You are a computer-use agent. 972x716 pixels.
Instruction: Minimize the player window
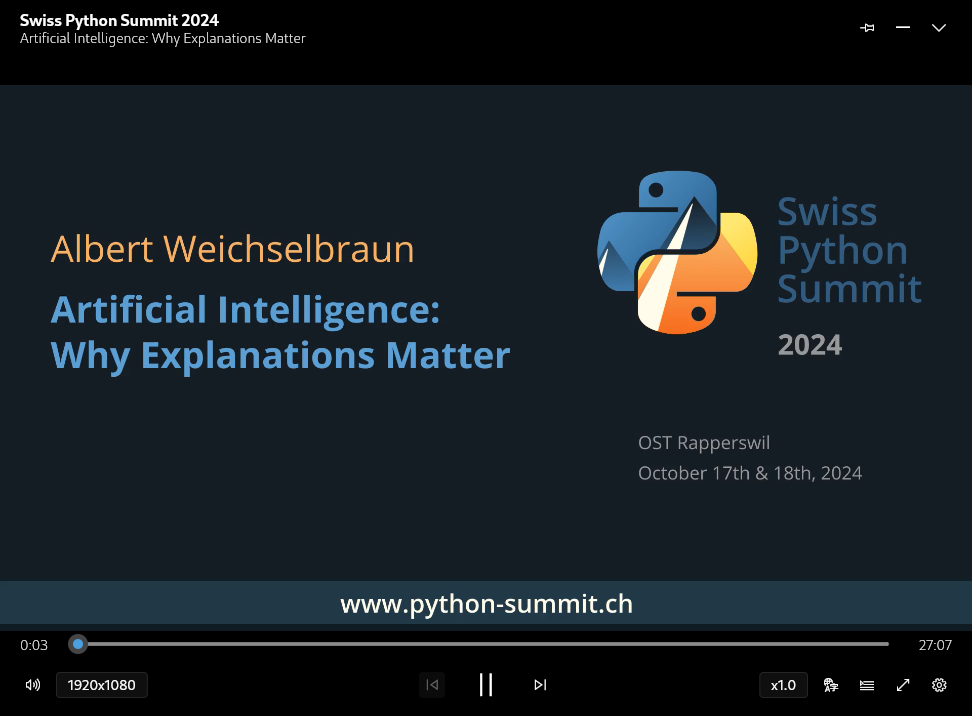(903, 27)
